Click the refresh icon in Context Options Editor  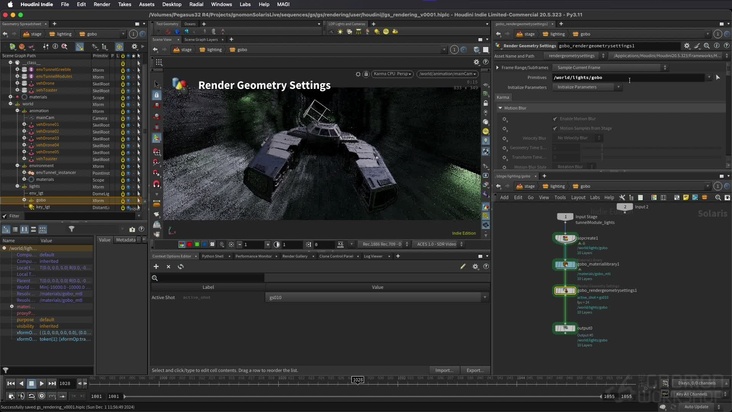tap(181, 266)
